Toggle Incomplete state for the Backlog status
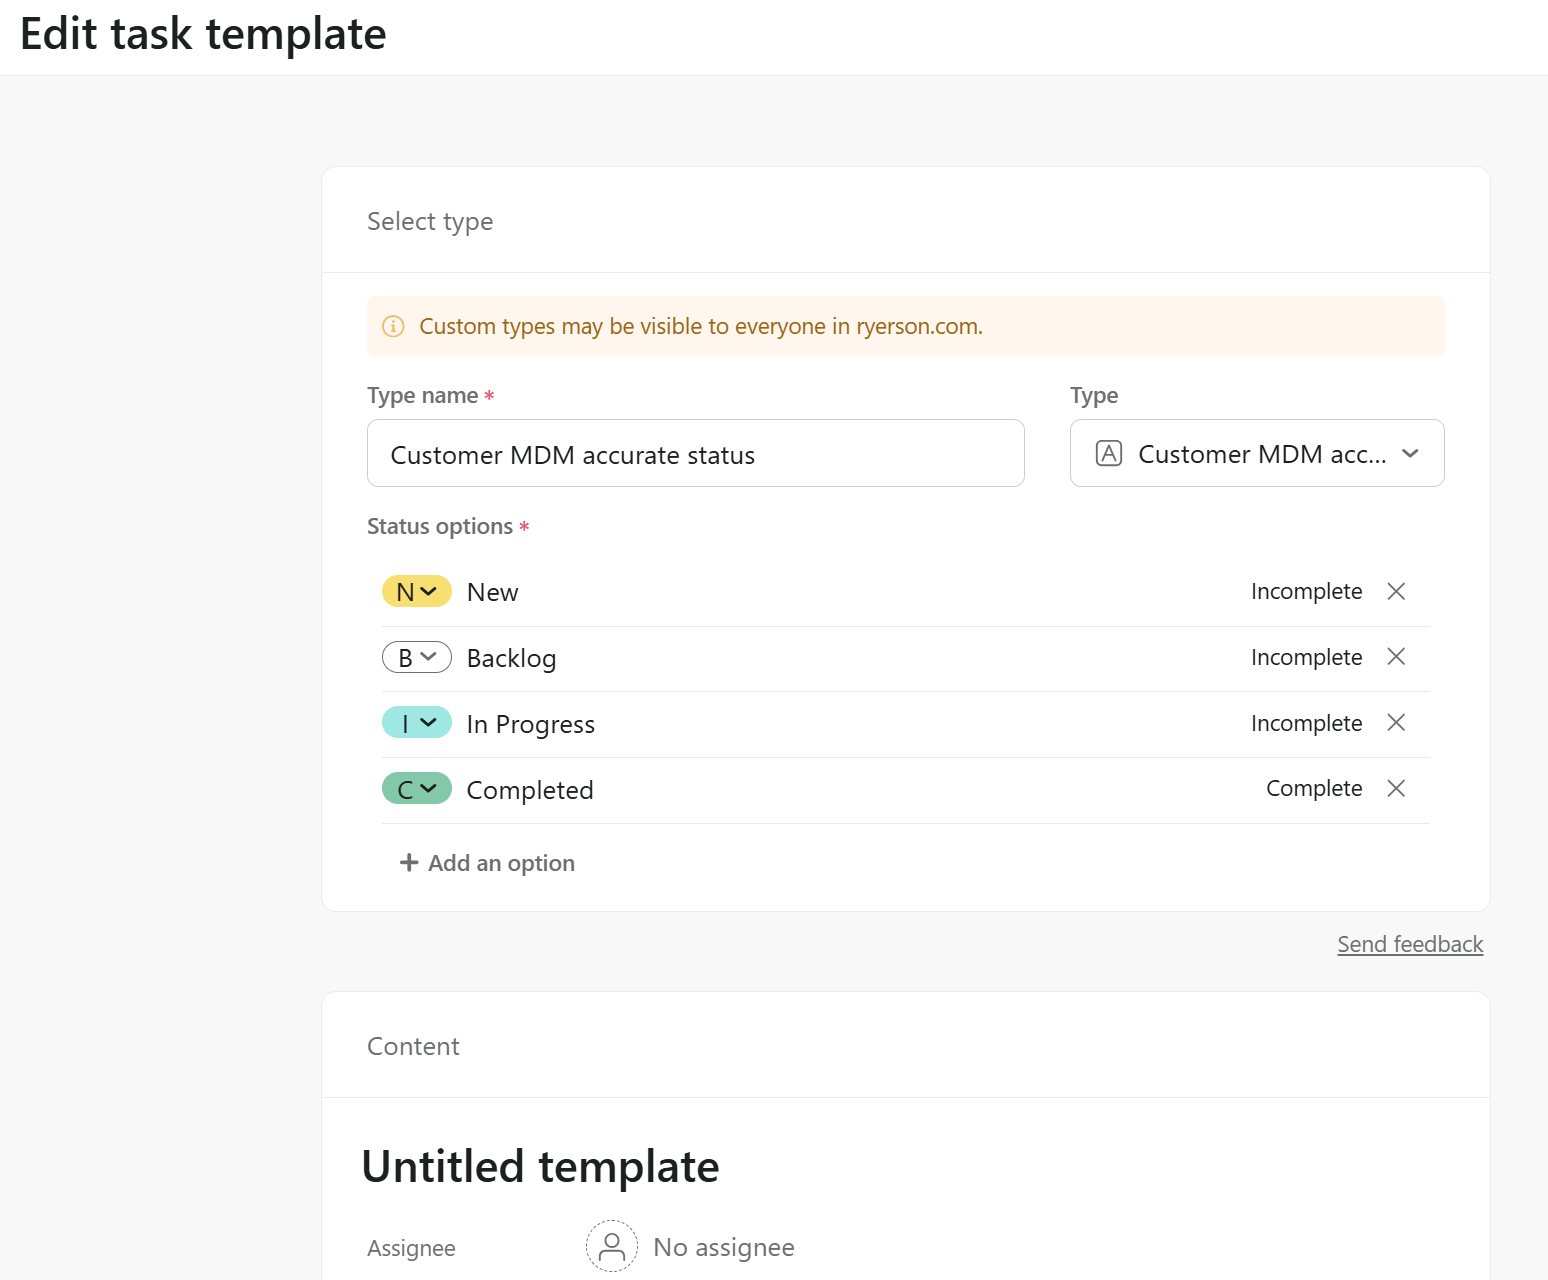Screen dimensions: 1548x1280 (1305, 657)
